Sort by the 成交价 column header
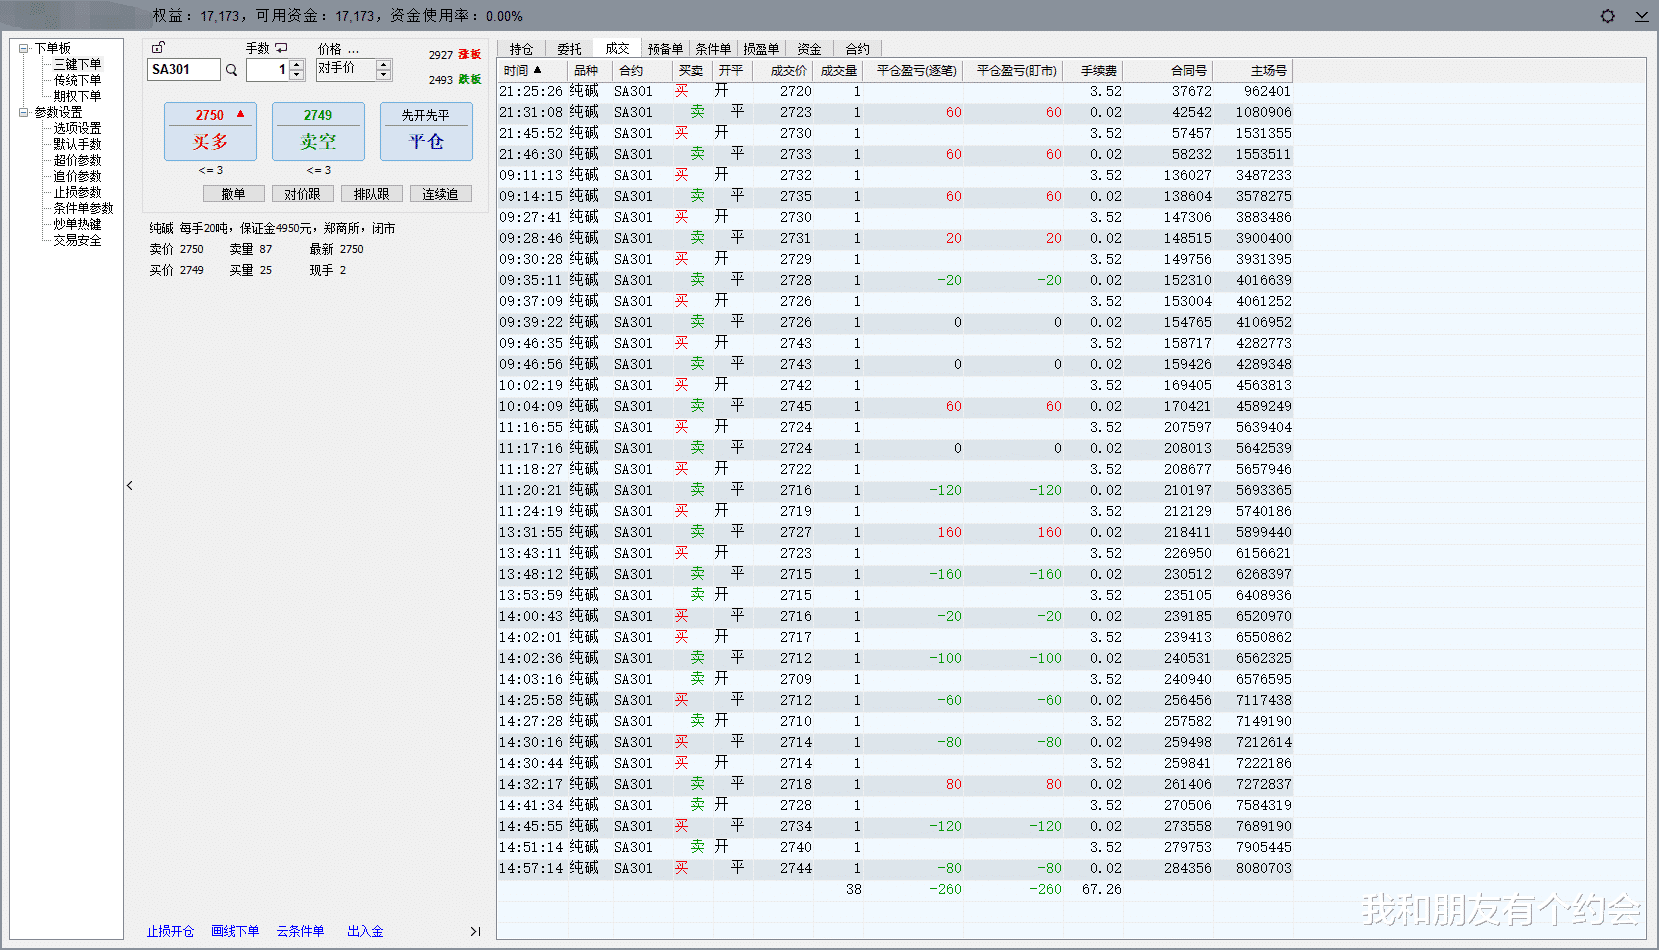The height and width of the screenshot is (950, 1659). 783,70
